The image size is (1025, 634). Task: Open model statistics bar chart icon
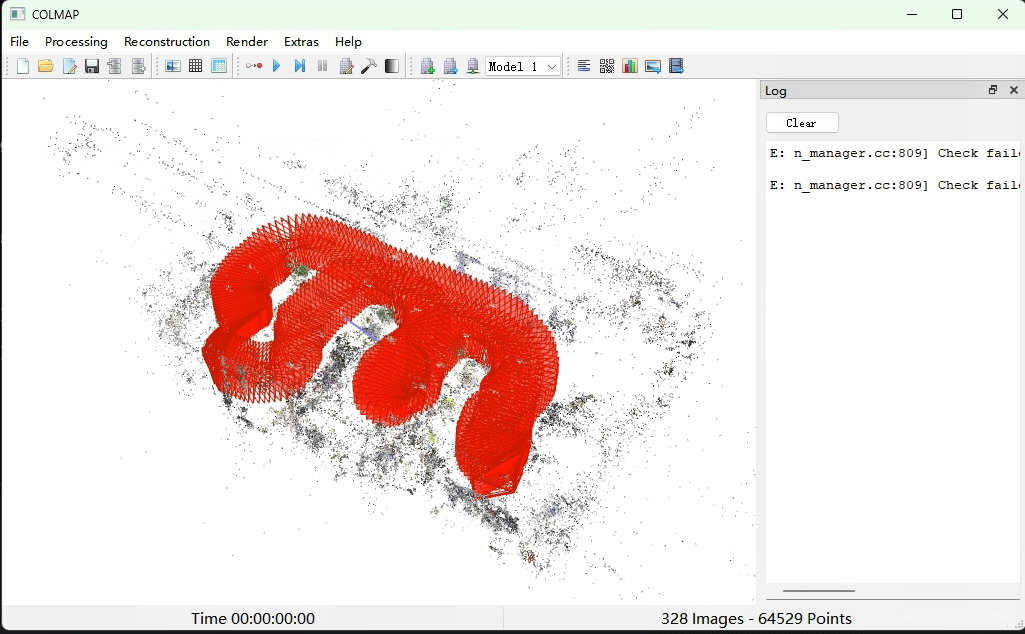(630, 66)
